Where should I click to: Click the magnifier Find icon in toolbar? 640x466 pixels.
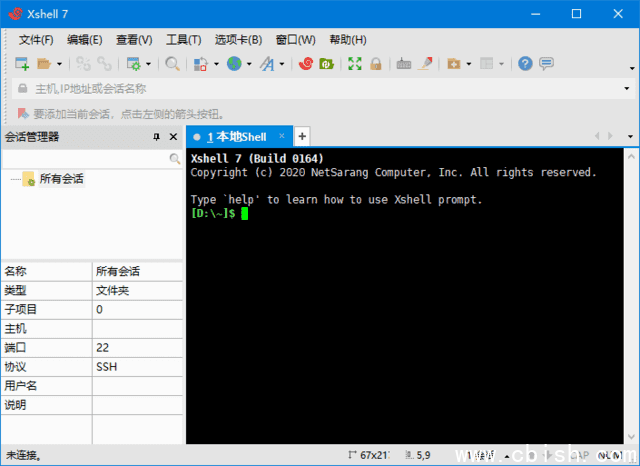[172, 64]
